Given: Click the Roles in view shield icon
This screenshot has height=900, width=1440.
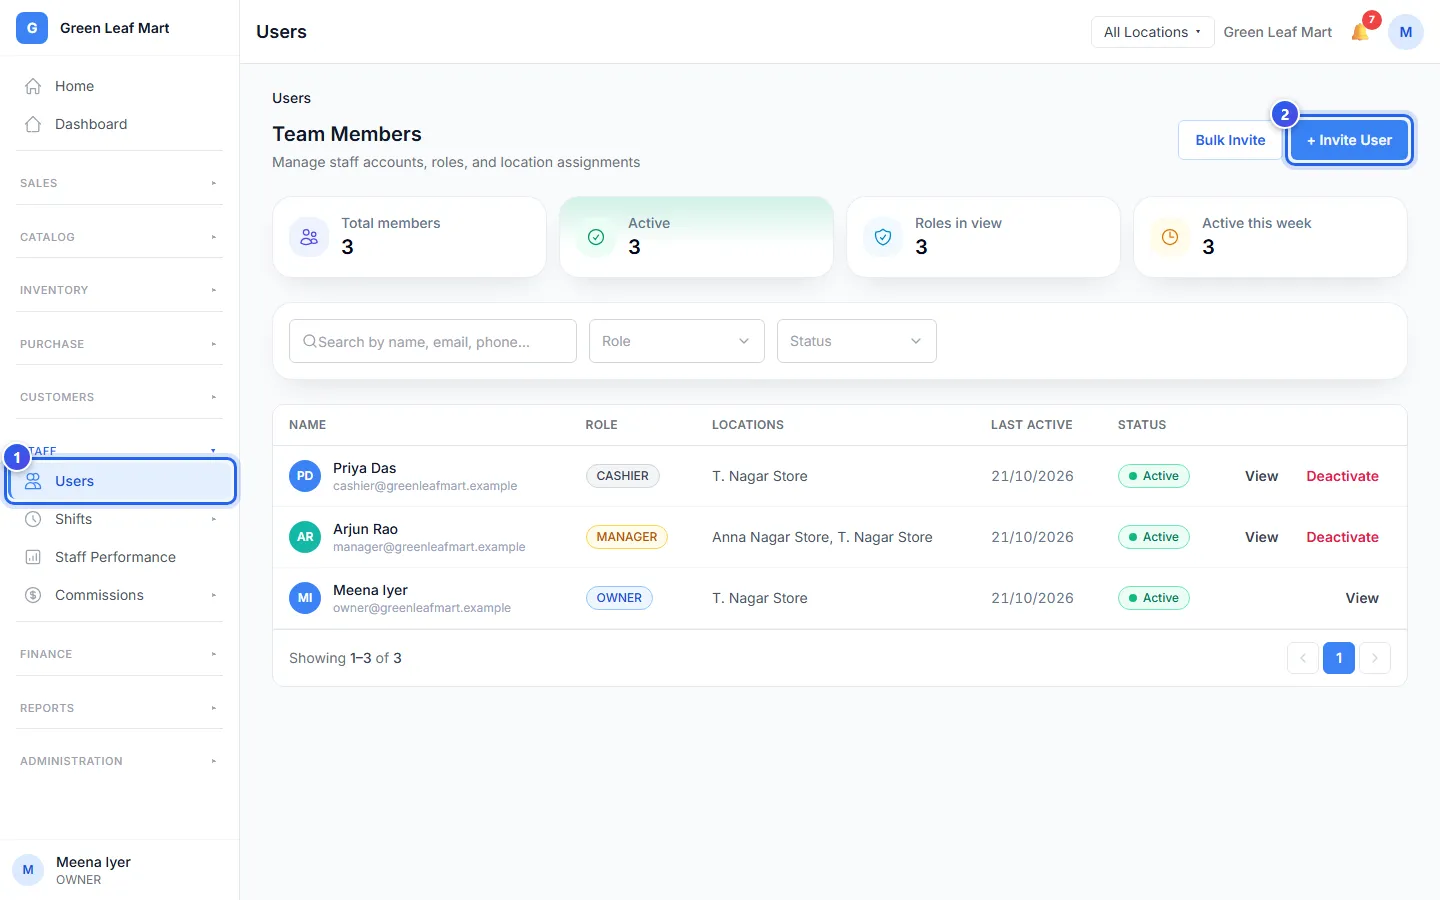Looking at the screenshot, I should pyautogui.click(x=883, y=237).
